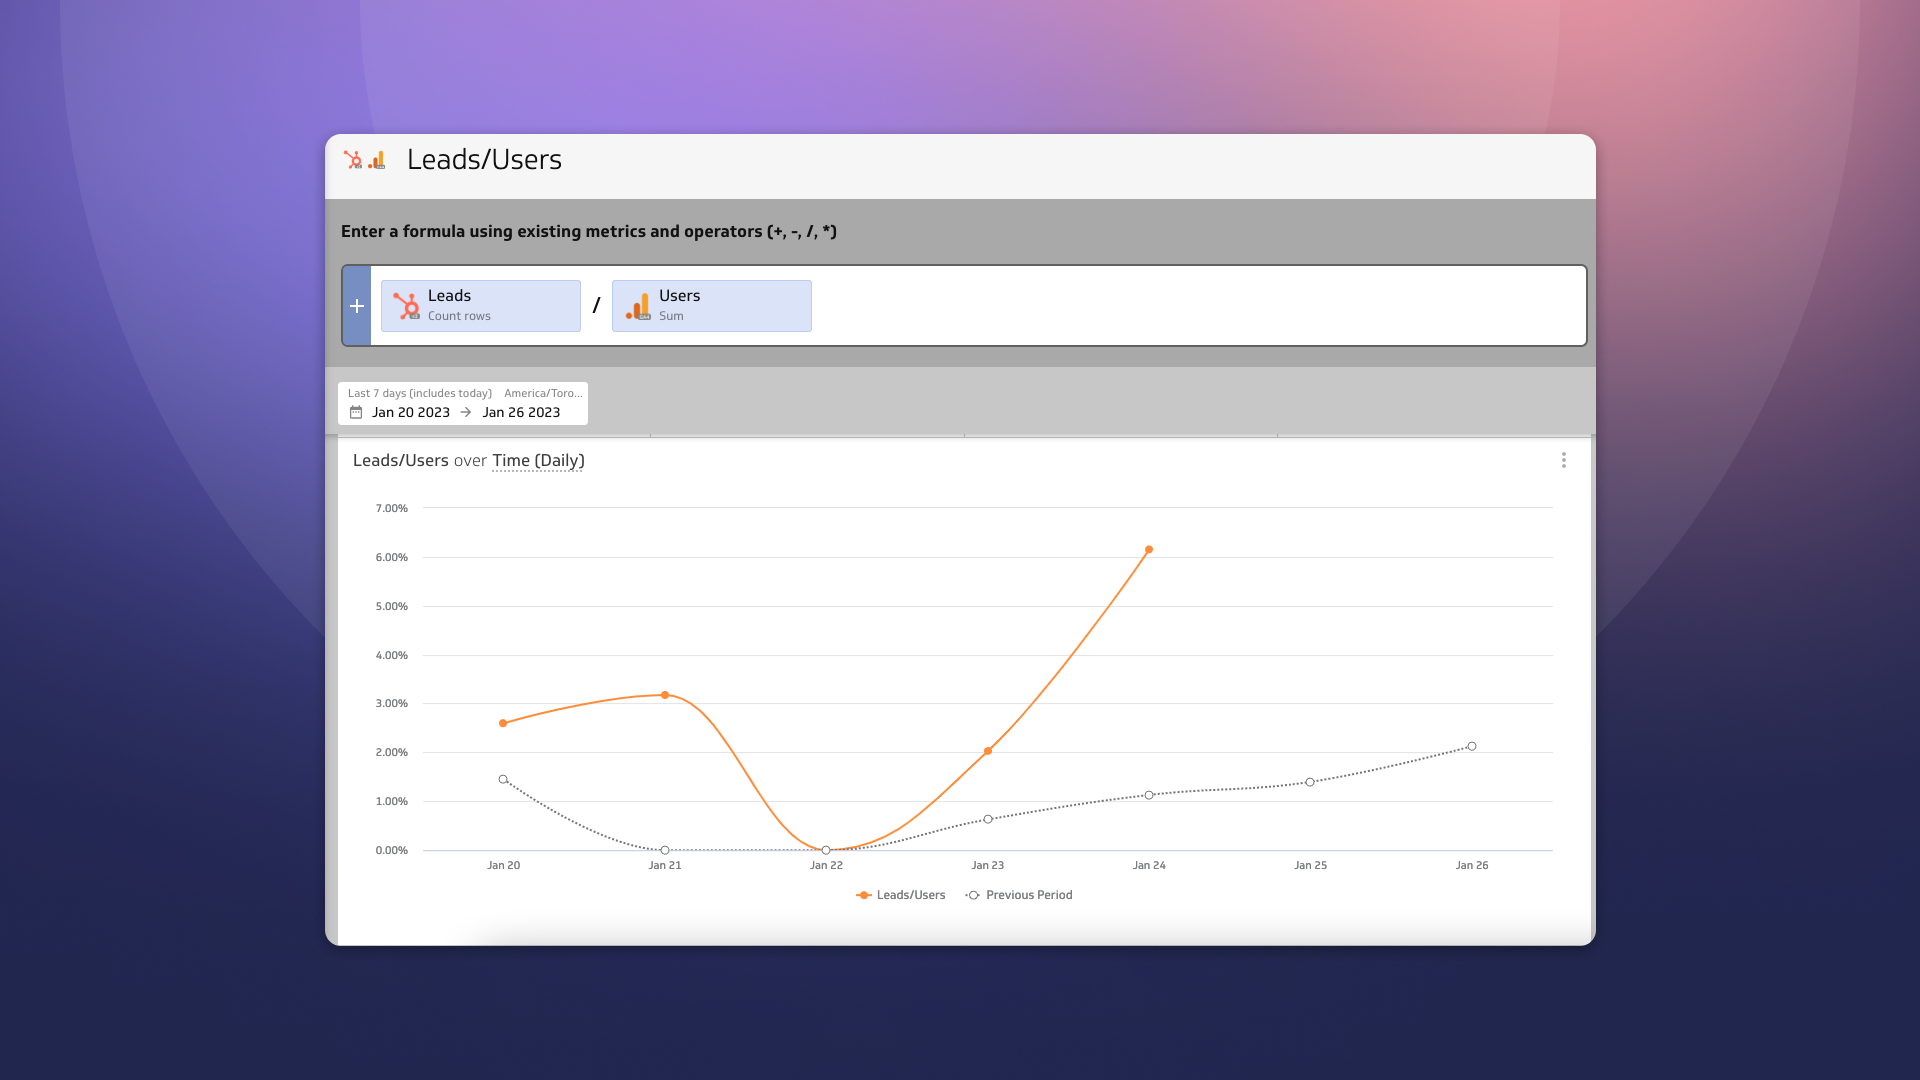Click the start date Jan 20 2023
The width and height of the screenshot is (1920, 1080).
click(x=411, y=411)
